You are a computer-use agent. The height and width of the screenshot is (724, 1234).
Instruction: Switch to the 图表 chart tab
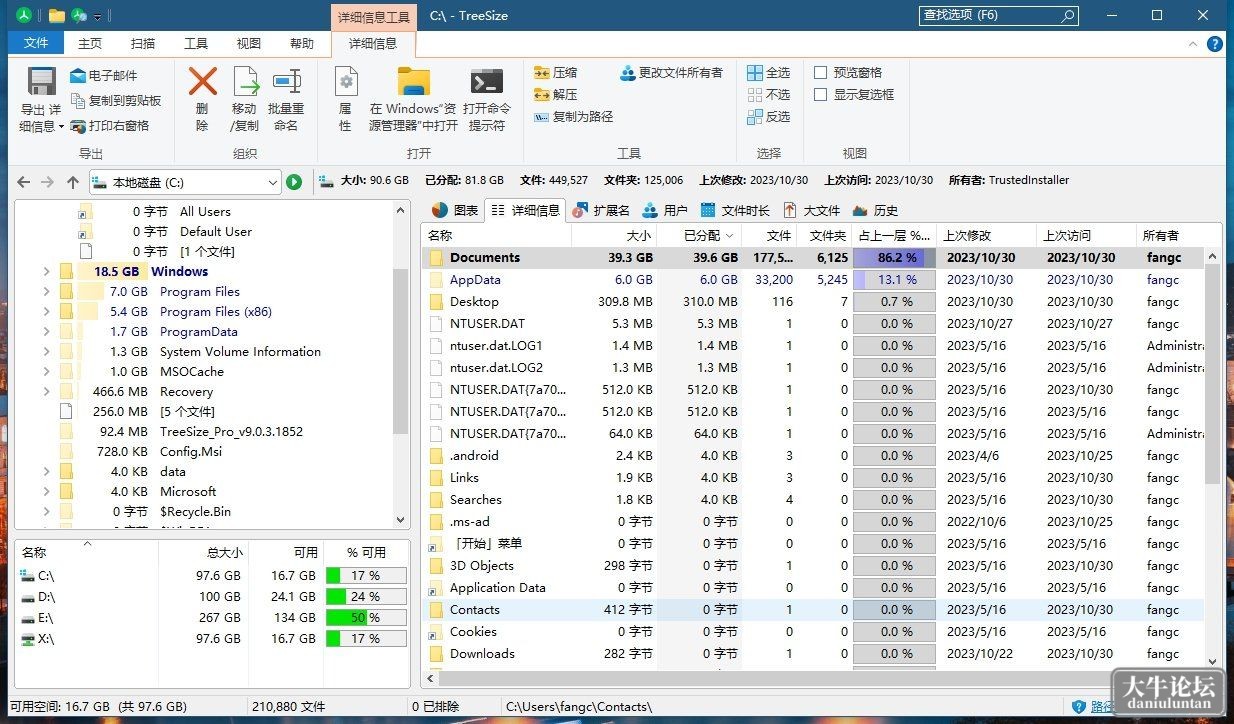[x=455, y=210]
